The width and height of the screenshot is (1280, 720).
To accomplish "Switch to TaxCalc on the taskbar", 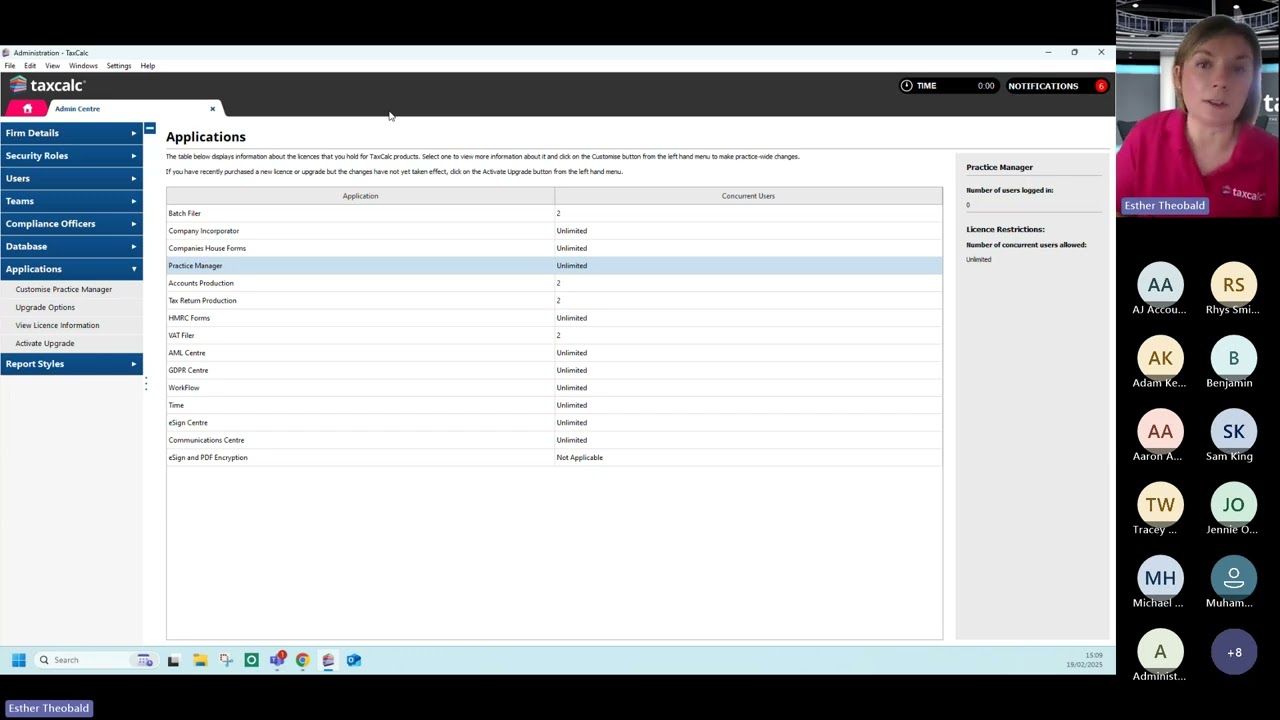I will (328, 660).
